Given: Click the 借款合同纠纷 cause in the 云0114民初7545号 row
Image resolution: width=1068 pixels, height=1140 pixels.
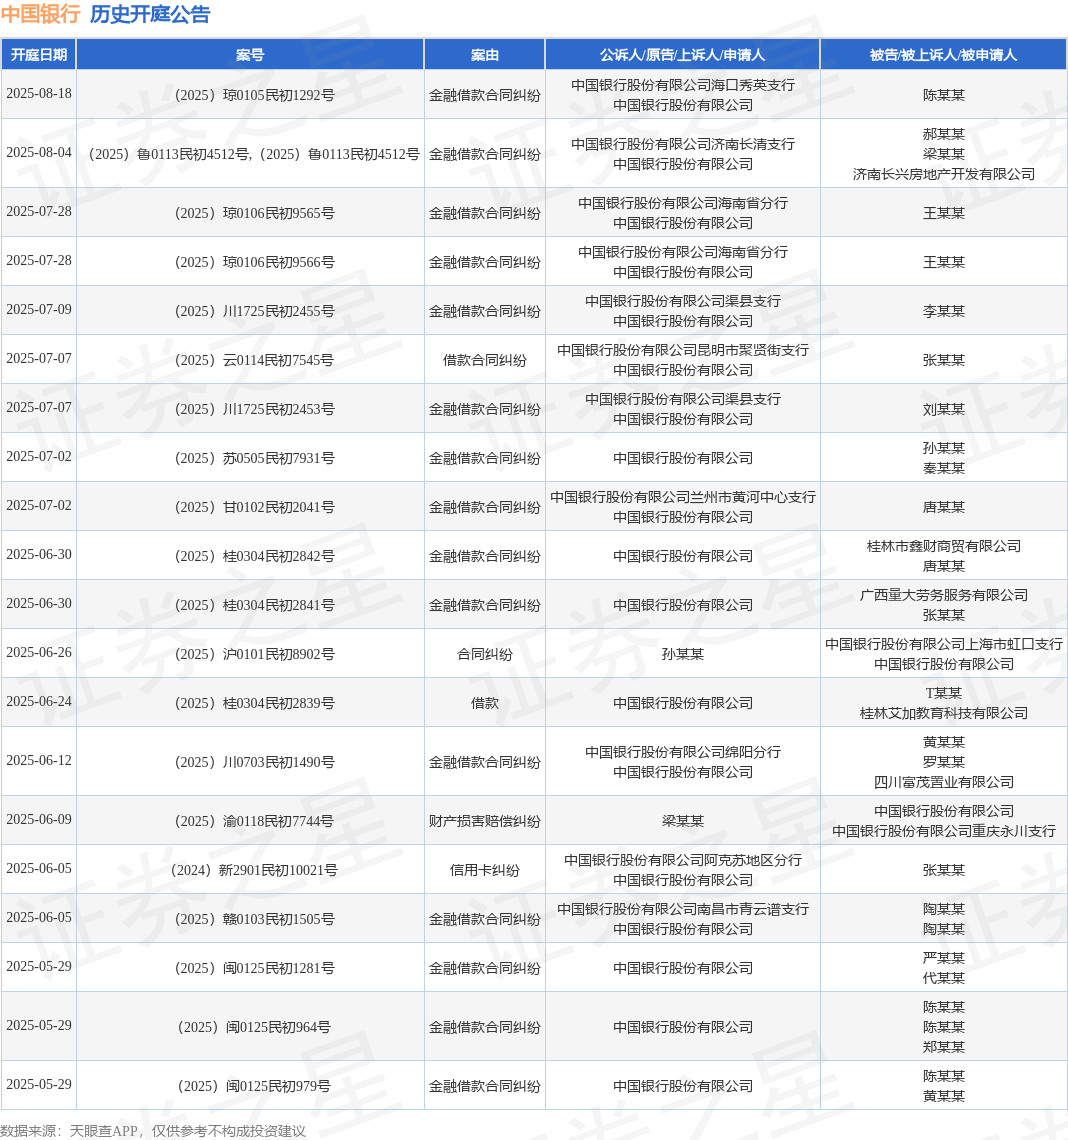Looking at the screenshot, I should (x=485, y=360).
